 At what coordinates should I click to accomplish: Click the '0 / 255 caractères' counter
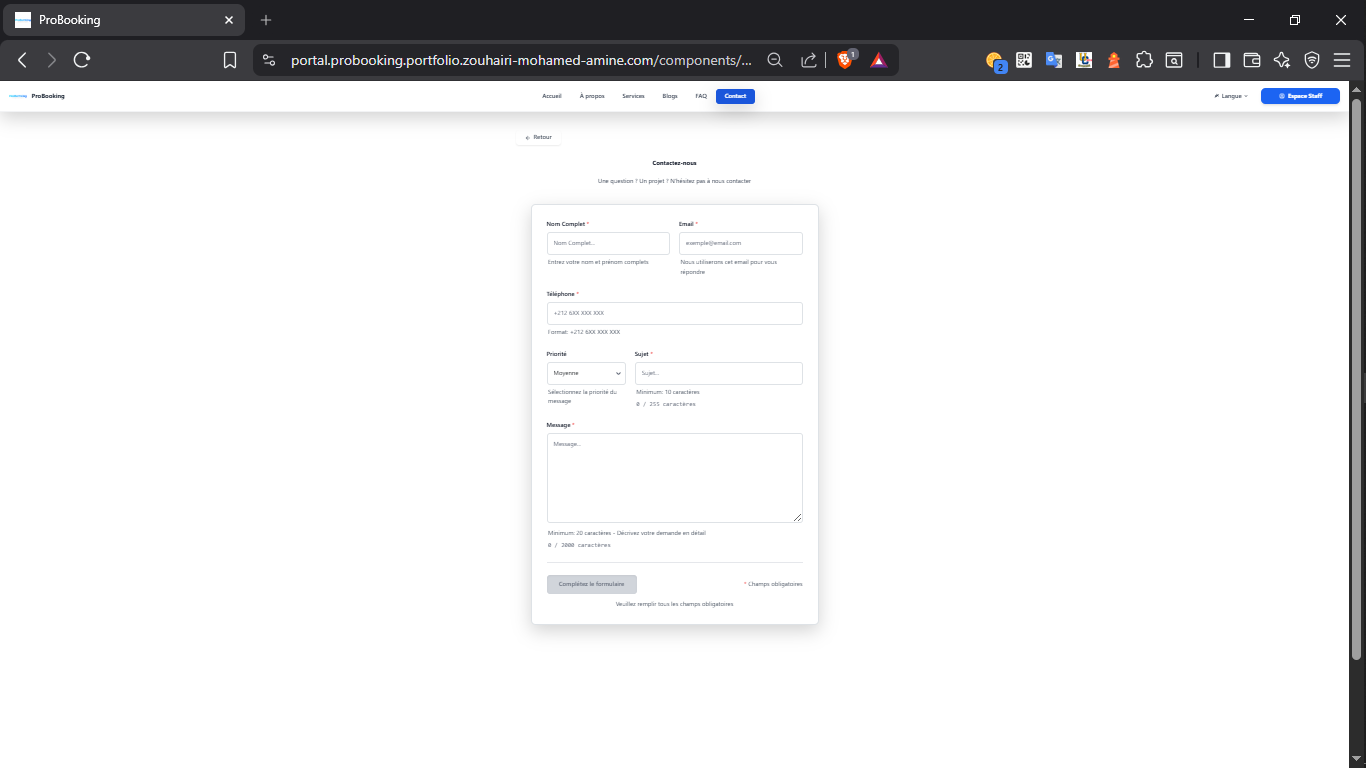point(666,404)
